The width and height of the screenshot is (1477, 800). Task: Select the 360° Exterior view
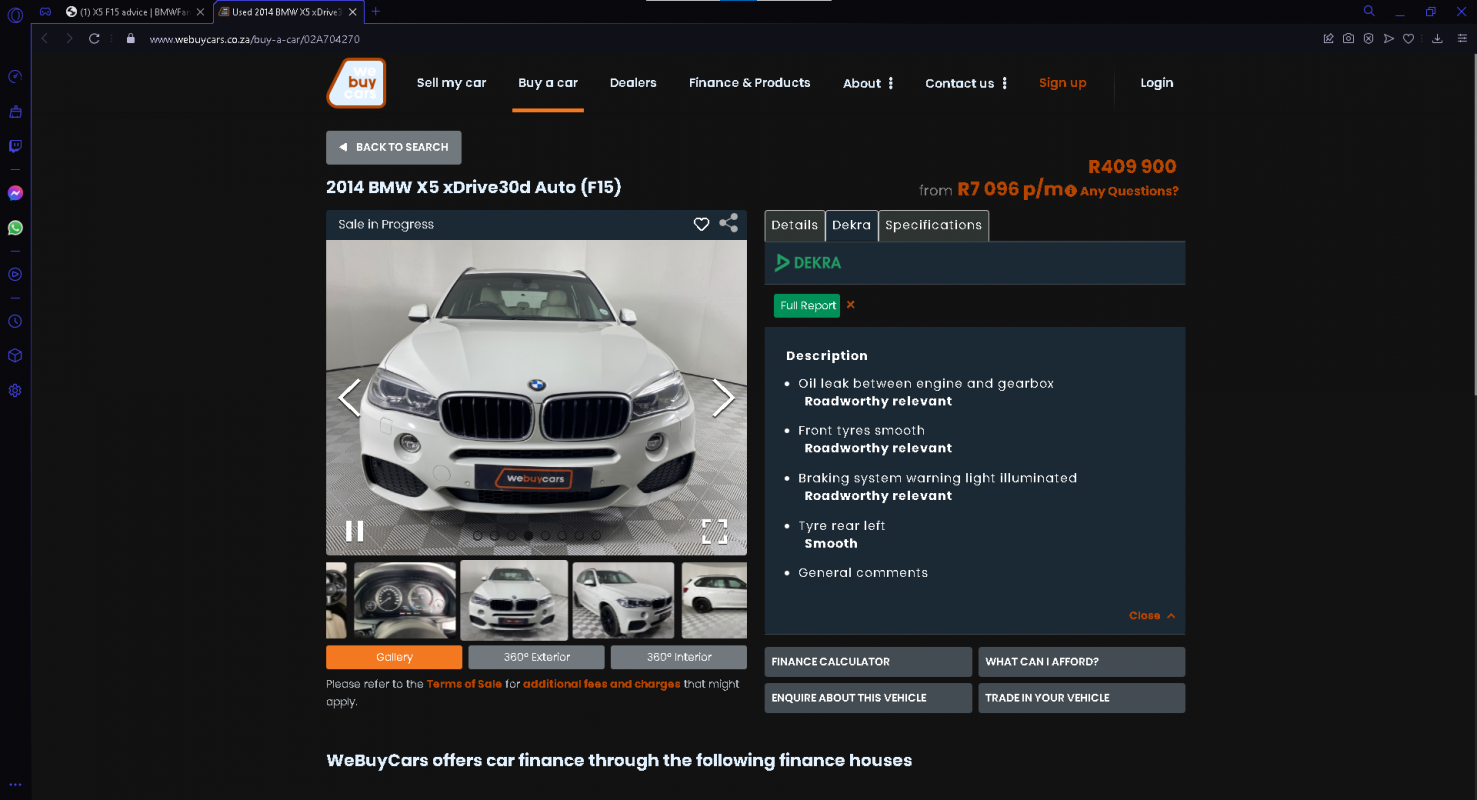(x=536, y=657)
